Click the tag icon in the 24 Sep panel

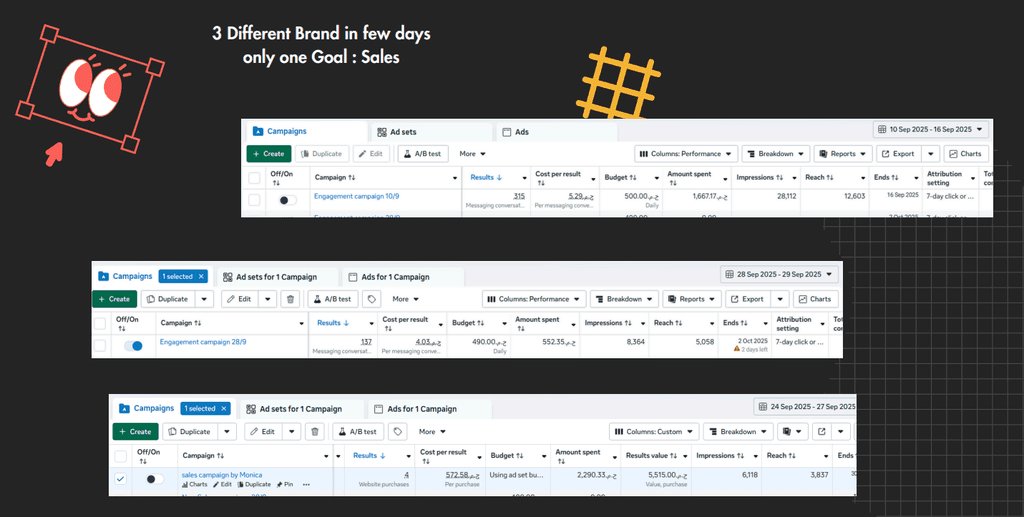pos(397,431)
